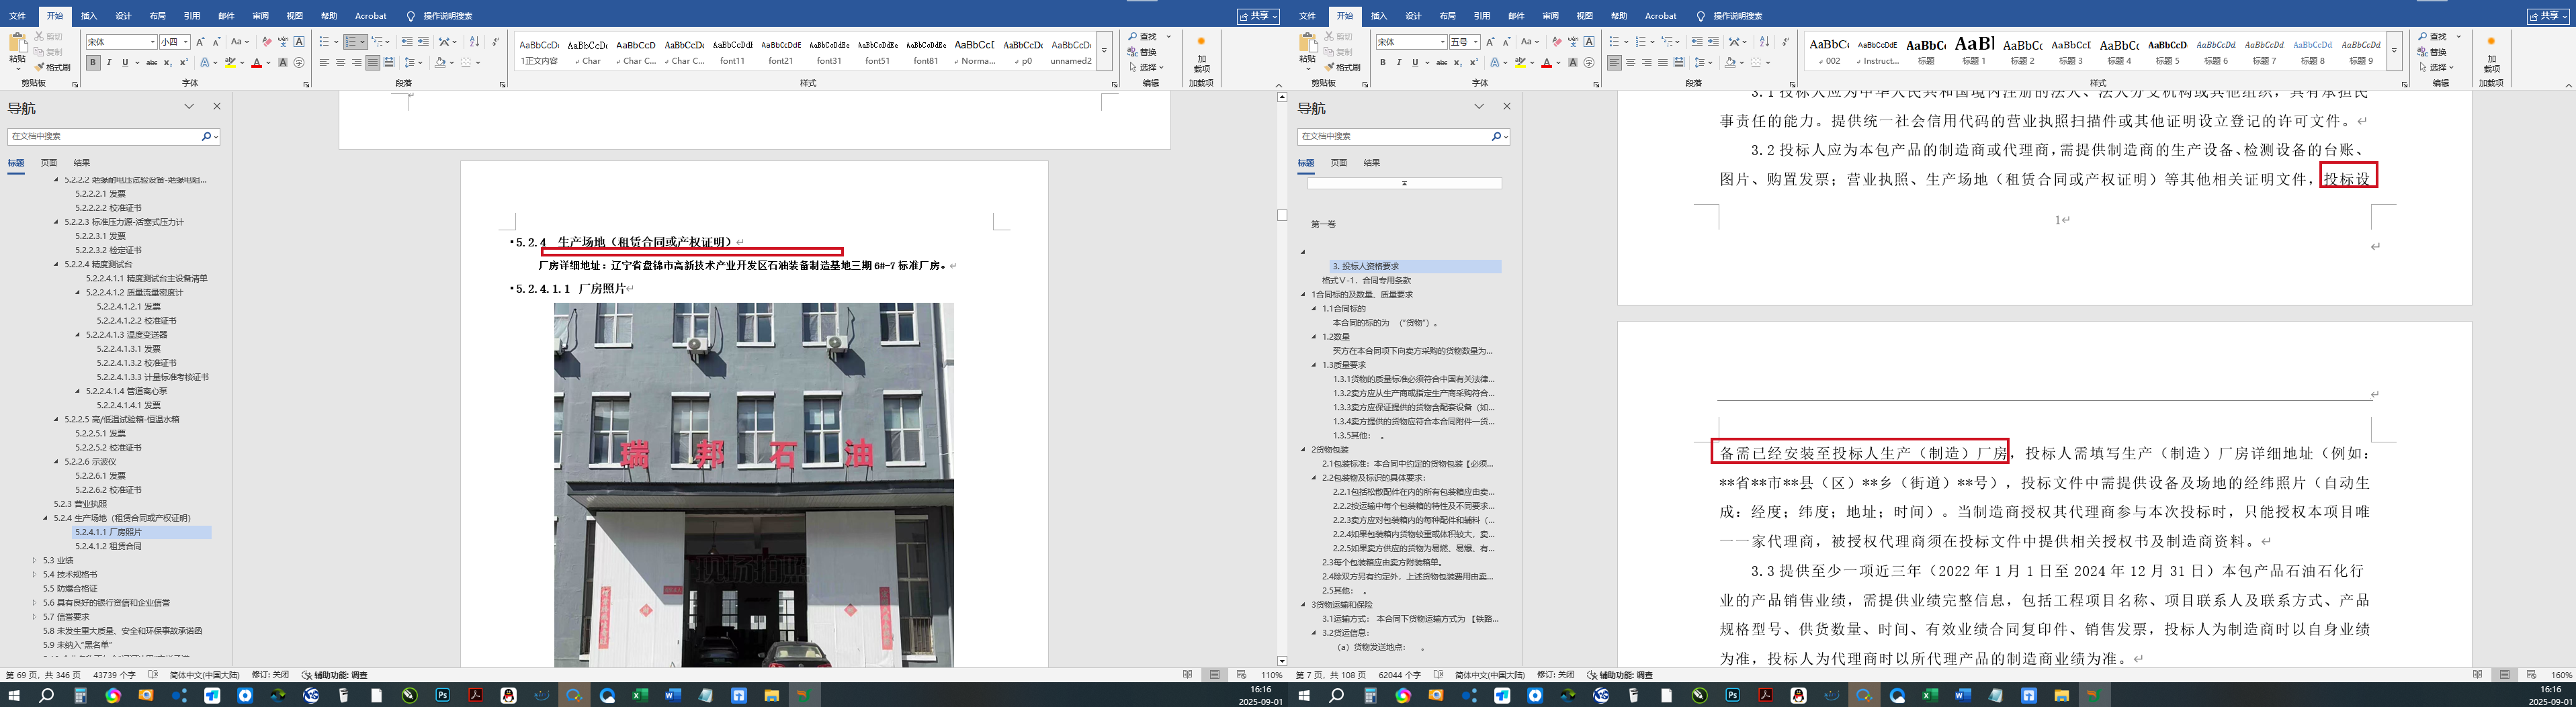Collapse 5.2.4 生产场地 heading in navigation tree
This screenshot has height=707, width=2576.
(x=46, y=518)
